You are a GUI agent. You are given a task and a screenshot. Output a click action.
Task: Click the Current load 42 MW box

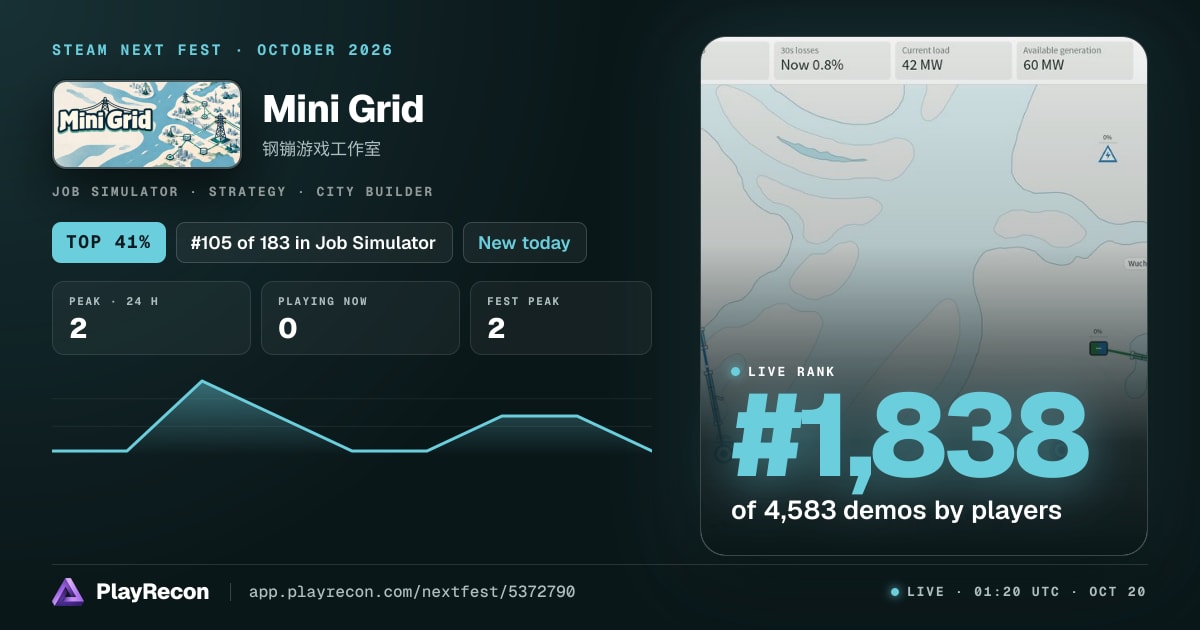pos(953,60)
